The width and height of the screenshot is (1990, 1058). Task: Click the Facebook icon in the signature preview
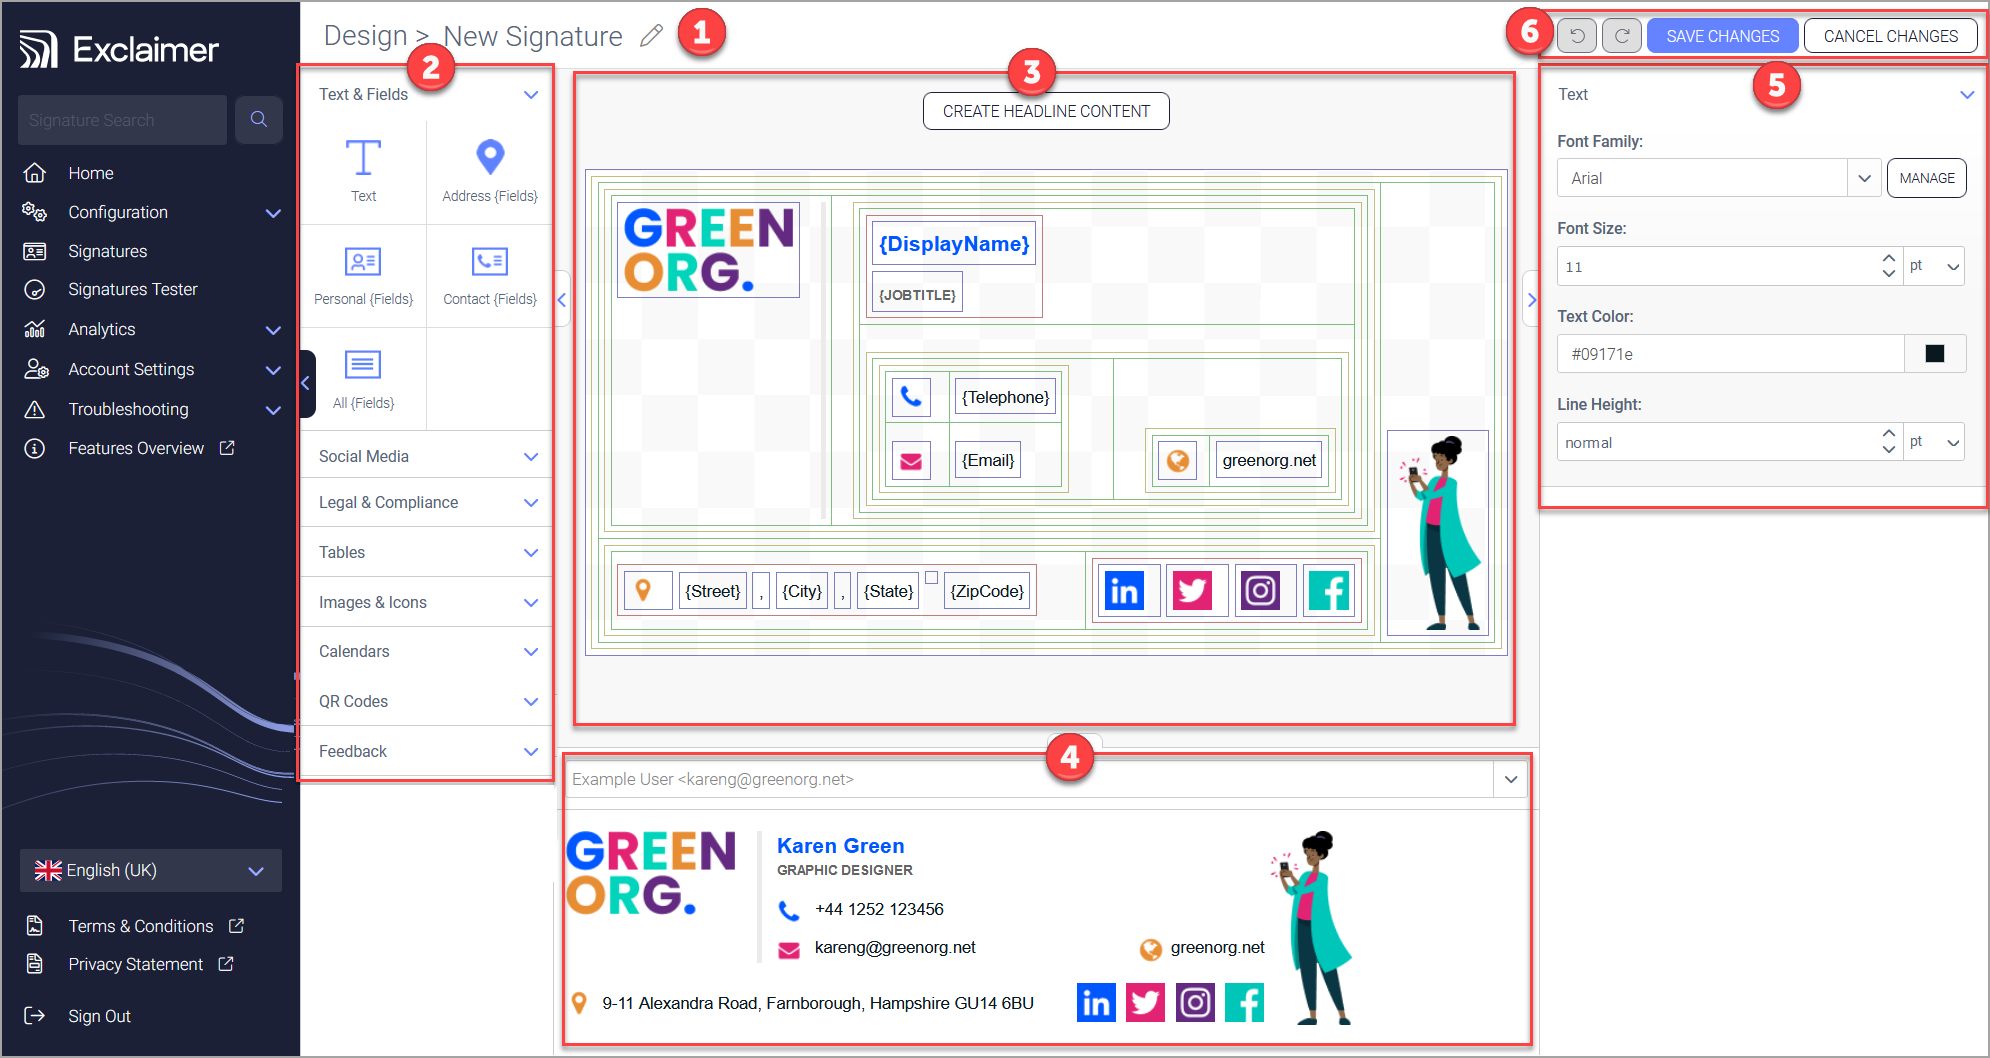point(1244,1002)
